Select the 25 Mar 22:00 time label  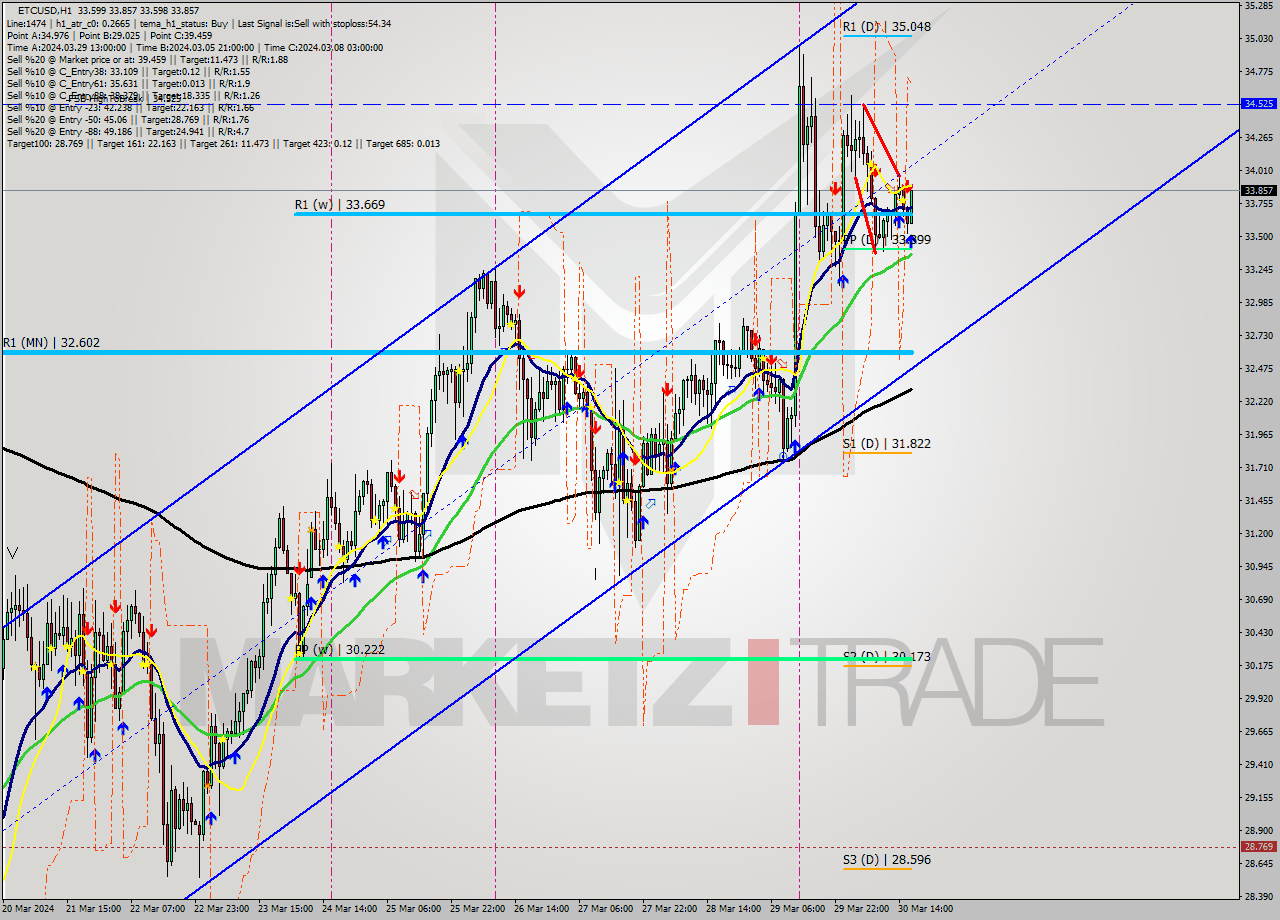pyautogui.click(x=479, y=909)
